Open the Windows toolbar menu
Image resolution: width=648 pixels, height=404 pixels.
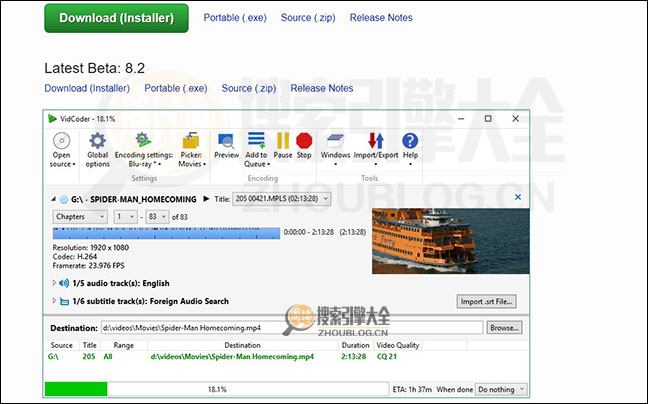point(335,149)
